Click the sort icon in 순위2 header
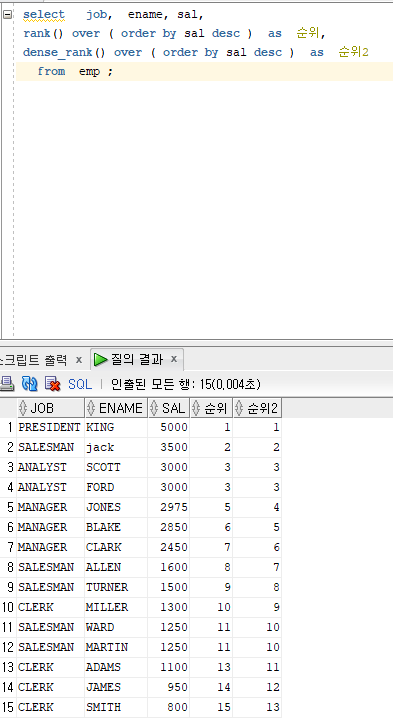Image resolution: width=393 pixels, height=721 pixels. coord(239,408)
